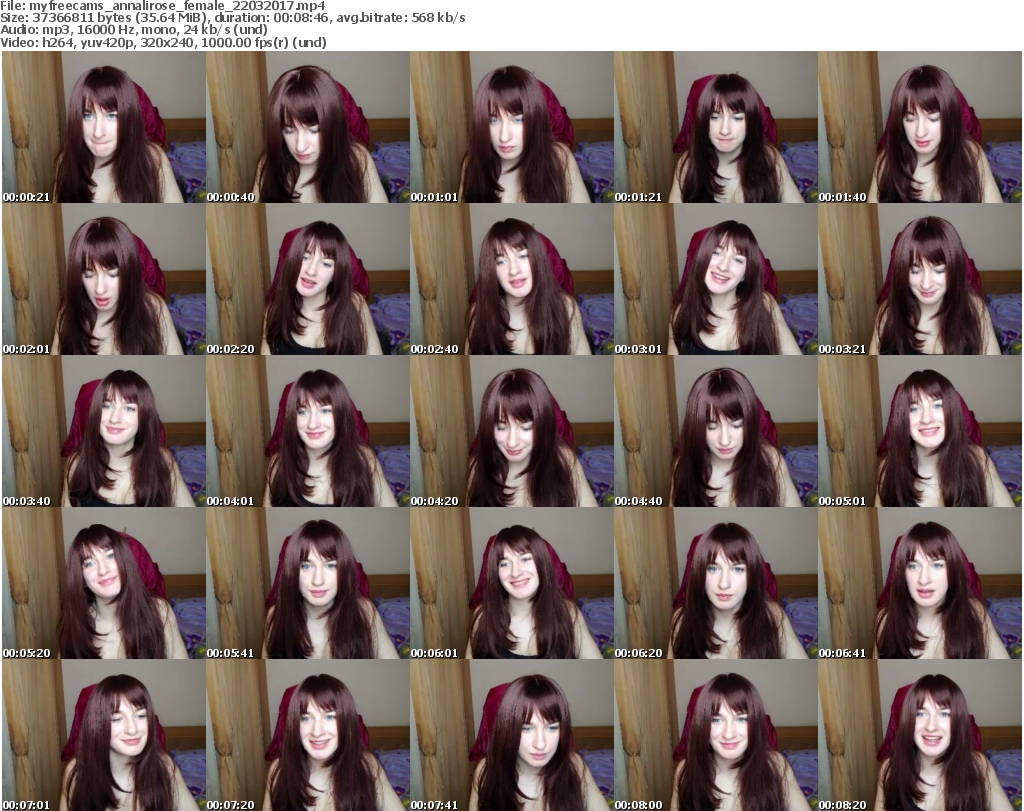The width and height of the screenshot is (1024, 811).
Task: Click the frame stamped 00:08:20
Action: tap(920, 735)
